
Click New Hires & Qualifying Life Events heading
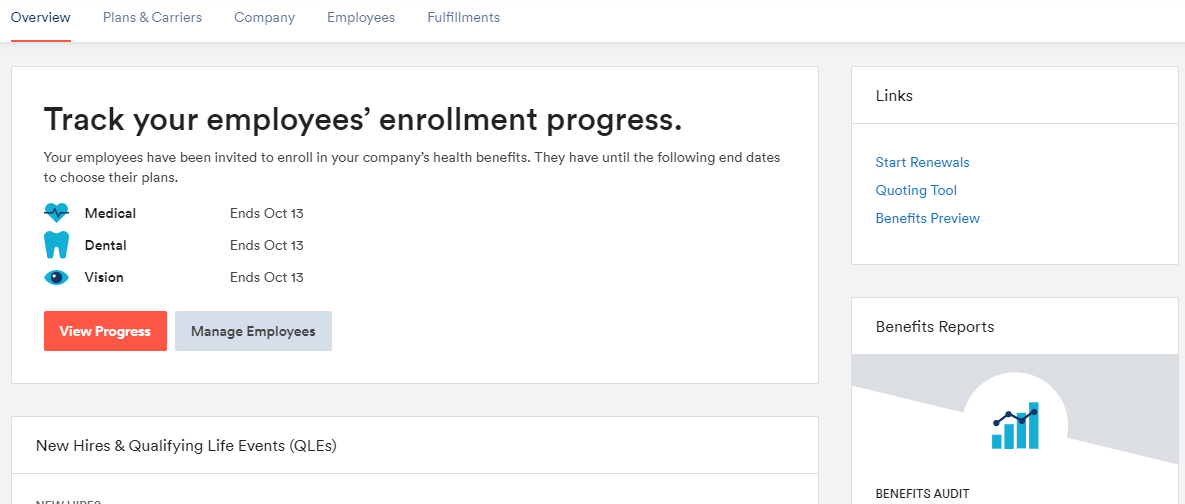click(186, 446)
